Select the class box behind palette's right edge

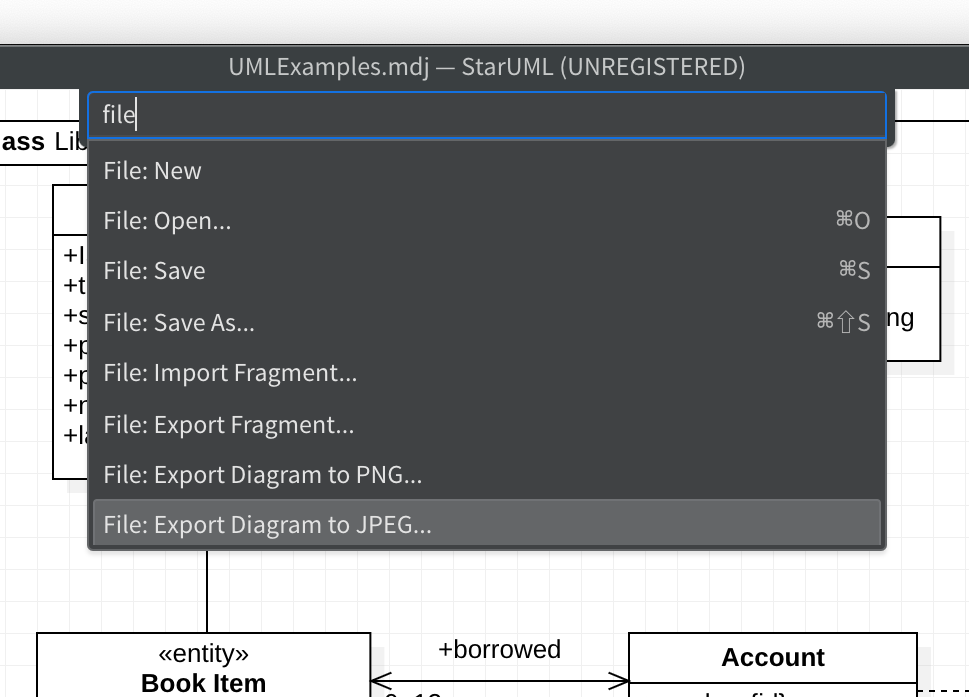coord(914,290)
